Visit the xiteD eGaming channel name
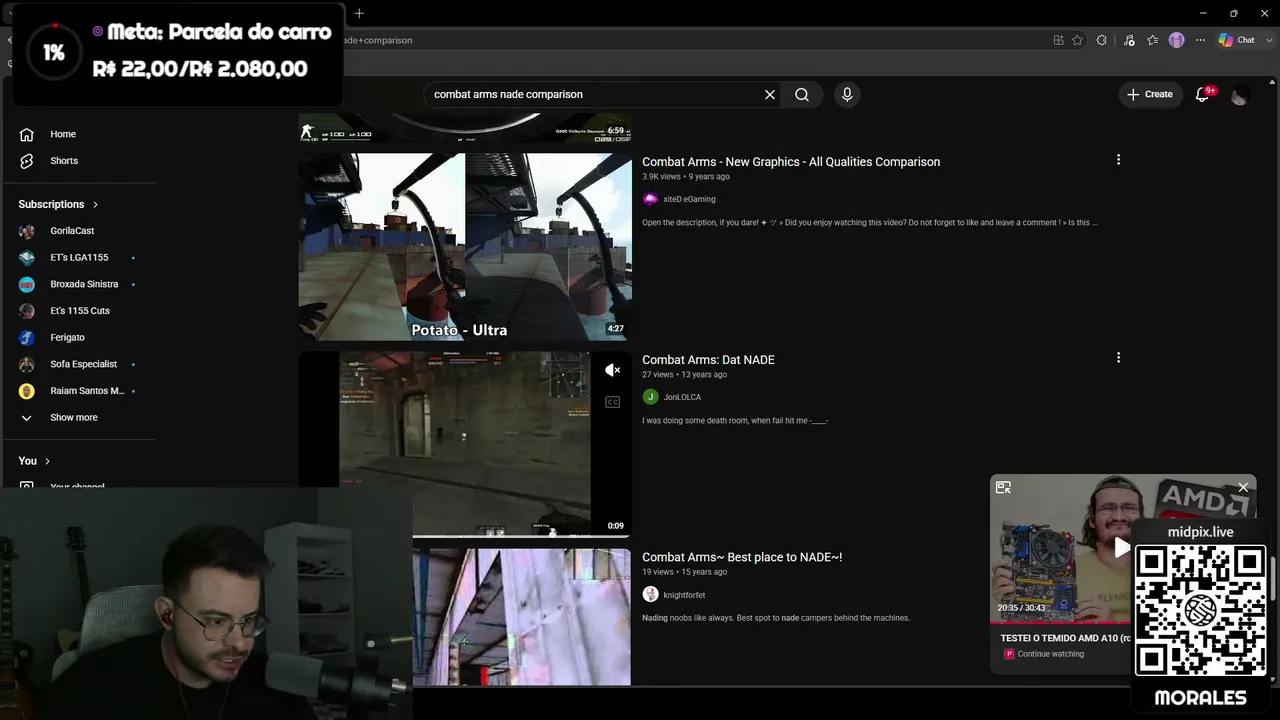Image resolution: width=1280 pixels, height=720 pixels. coord(689,199)
